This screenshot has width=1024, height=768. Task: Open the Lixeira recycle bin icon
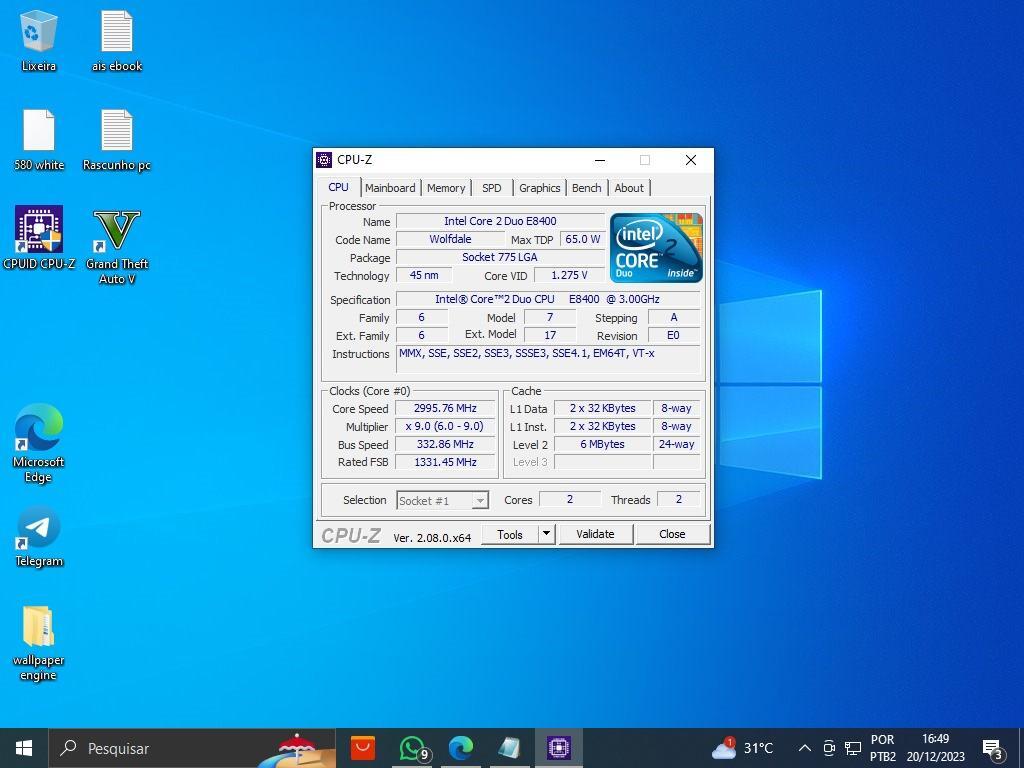[39, 40]
